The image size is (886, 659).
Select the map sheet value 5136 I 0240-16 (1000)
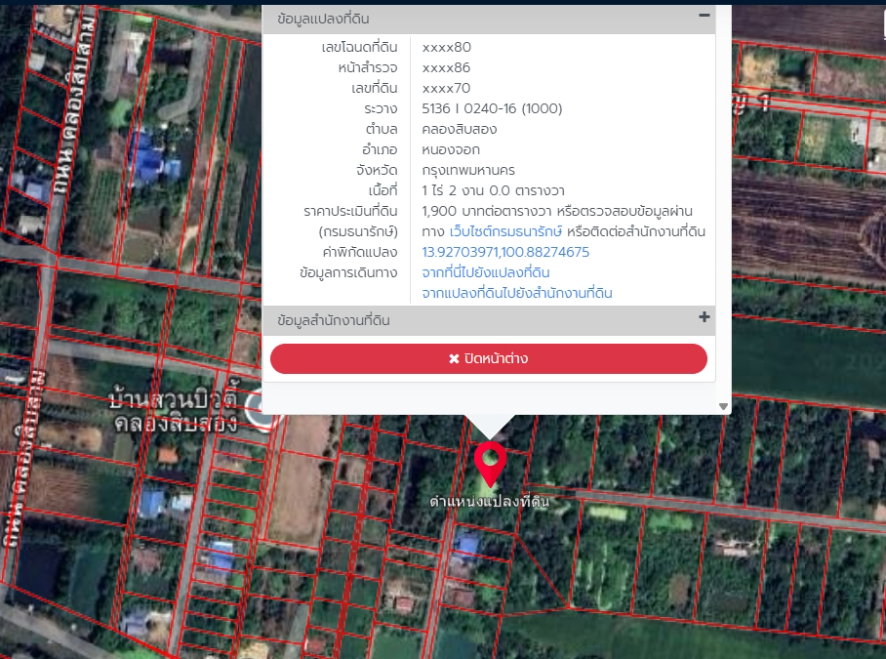[492, 109]
